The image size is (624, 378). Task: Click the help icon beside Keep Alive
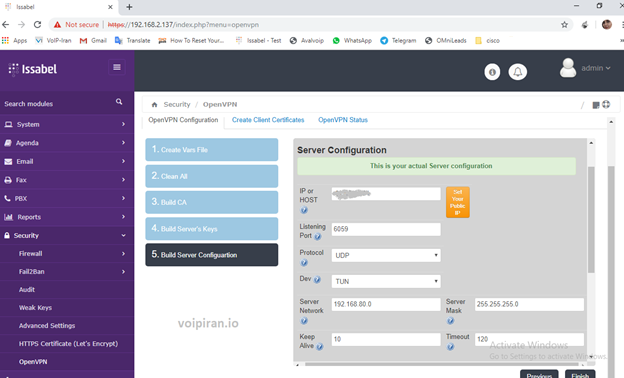[320, 347]
